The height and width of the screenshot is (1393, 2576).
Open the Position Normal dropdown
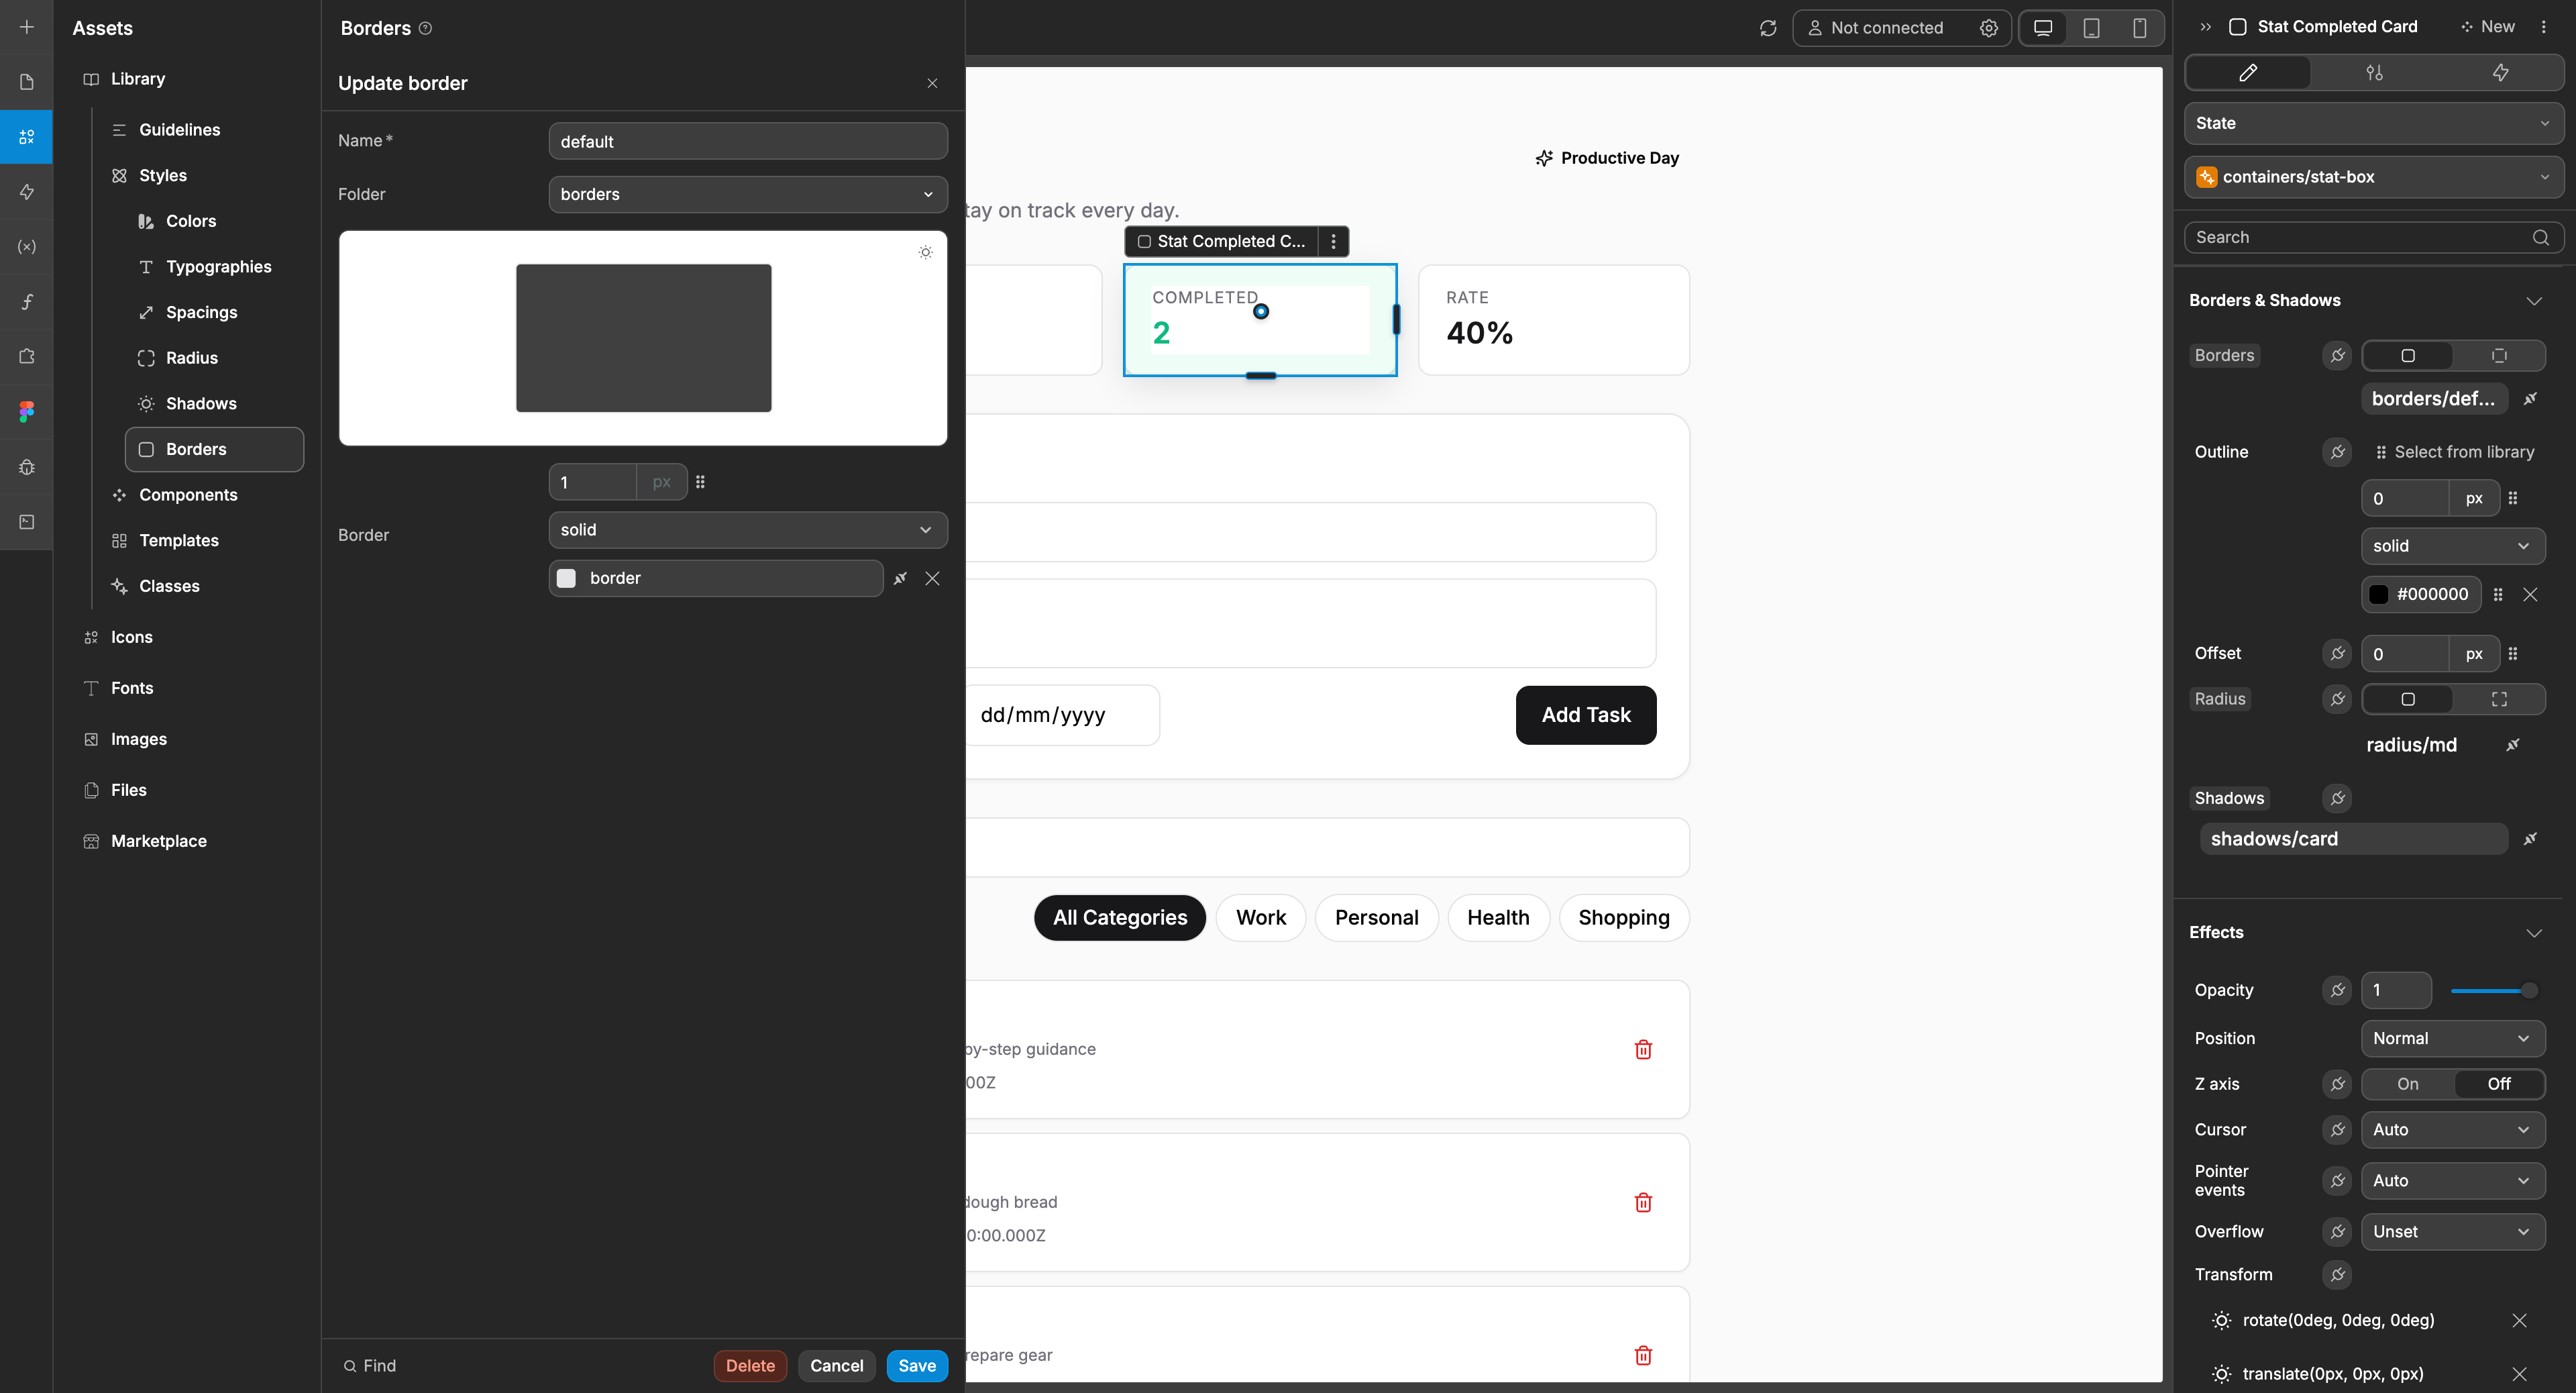point(2453,1038)
